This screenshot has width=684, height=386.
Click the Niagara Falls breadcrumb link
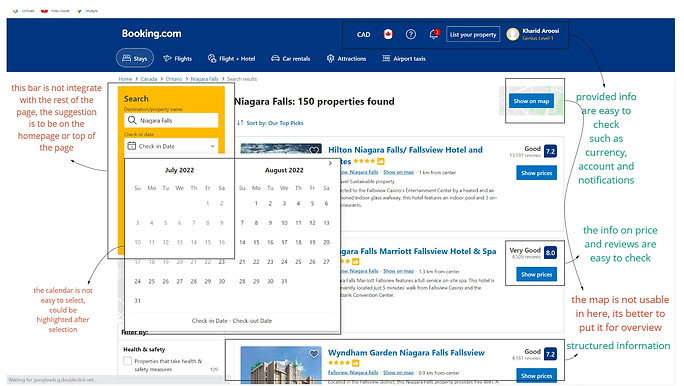point(204,79)
